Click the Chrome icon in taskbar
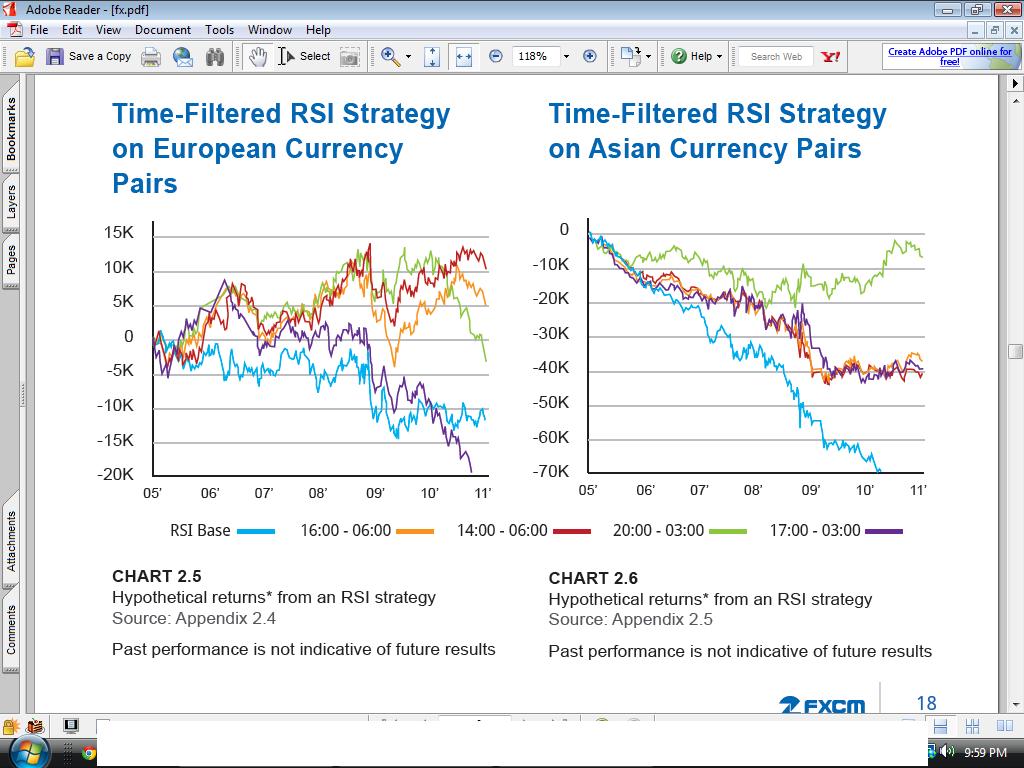1024x768 pixels. click(x=89, y=753)
